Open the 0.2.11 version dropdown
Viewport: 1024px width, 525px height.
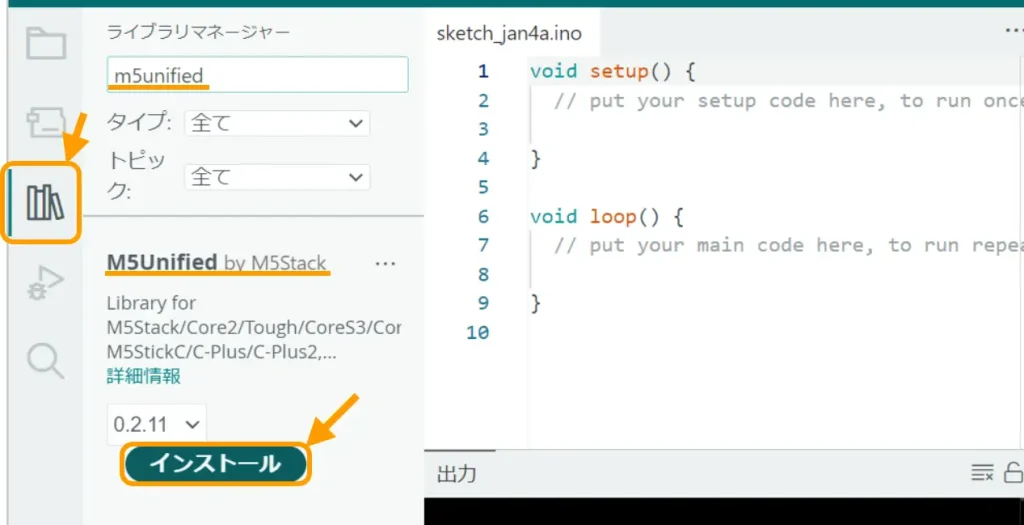[x=157, y=424]
